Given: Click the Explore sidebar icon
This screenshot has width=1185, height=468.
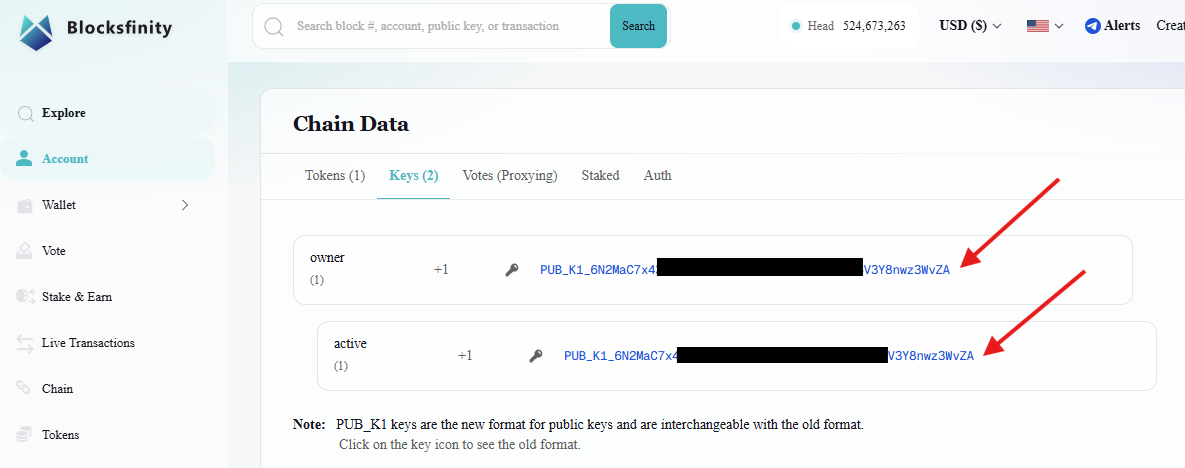Looking at the screenshot, I should pyautogui.click(x=25, y=113).
